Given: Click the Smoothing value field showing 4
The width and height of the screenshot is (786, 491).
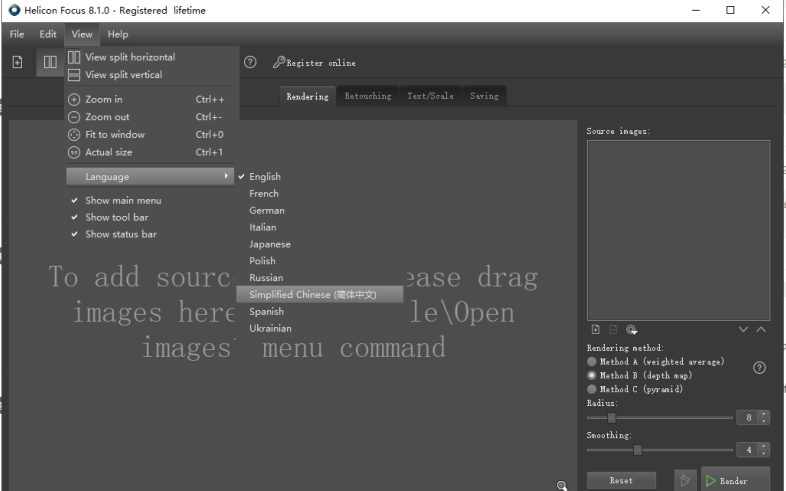Looking at the screenshot, I should pyautogui.click(x=747, y=450).
